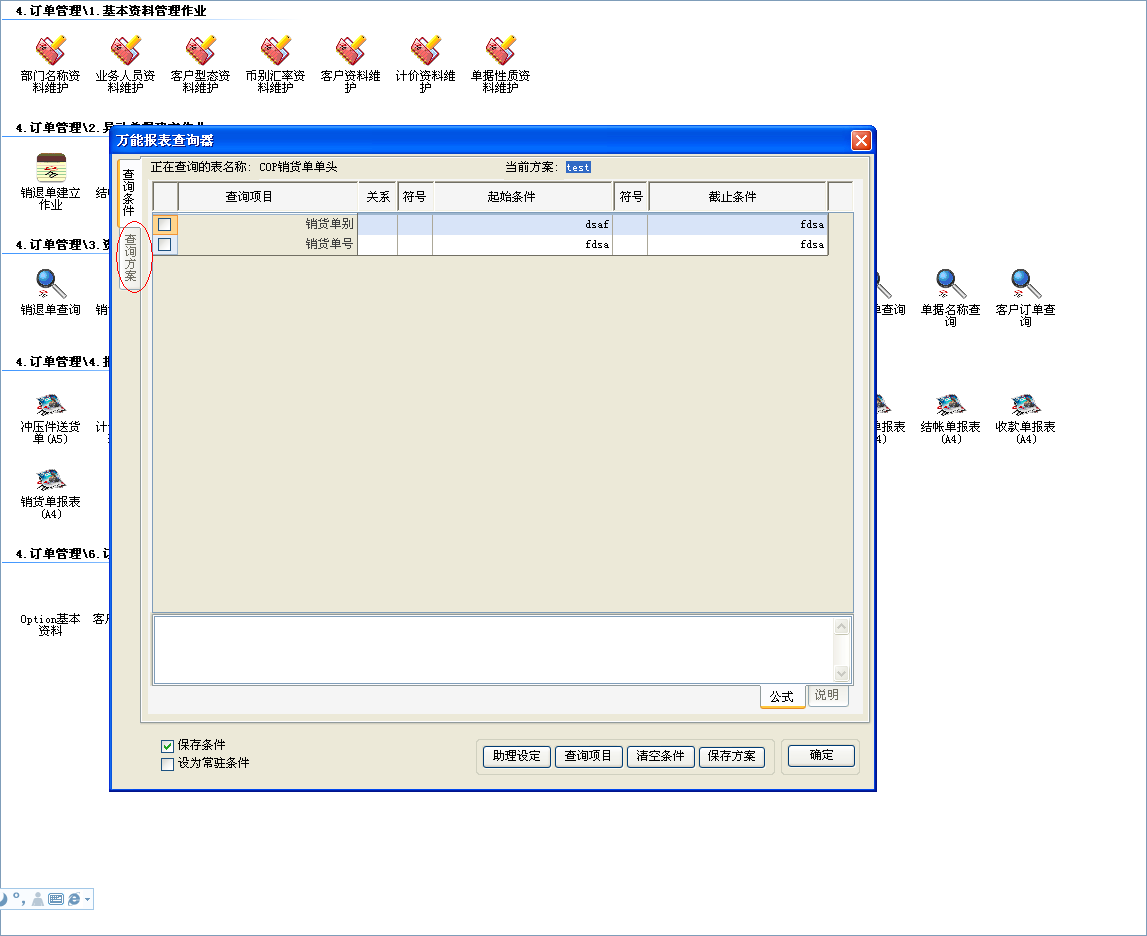Open 计价资料维护 icon
Viewport: 1147px width, 936px height.
(x=425, y=51)
